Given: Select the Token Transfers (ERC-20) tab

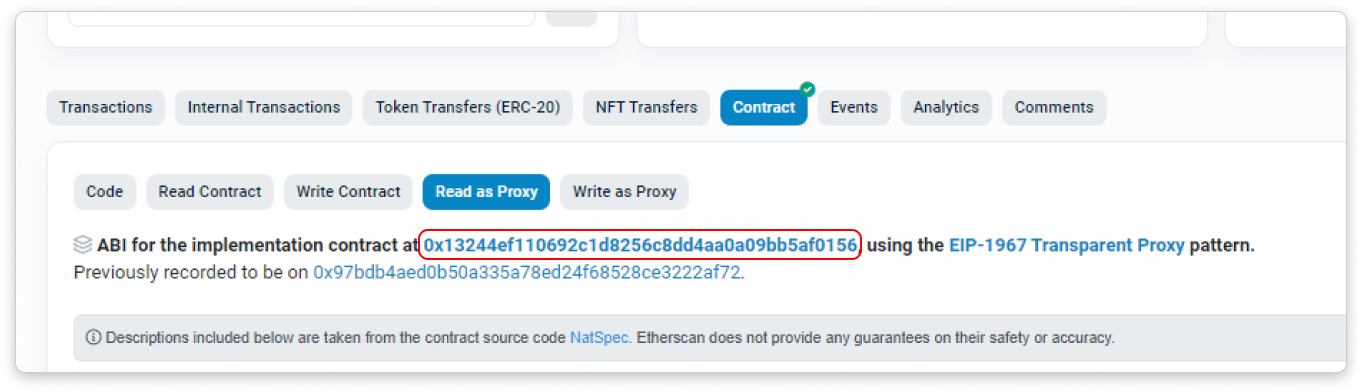Looking at the screenshot, I should tap(468, 107).
